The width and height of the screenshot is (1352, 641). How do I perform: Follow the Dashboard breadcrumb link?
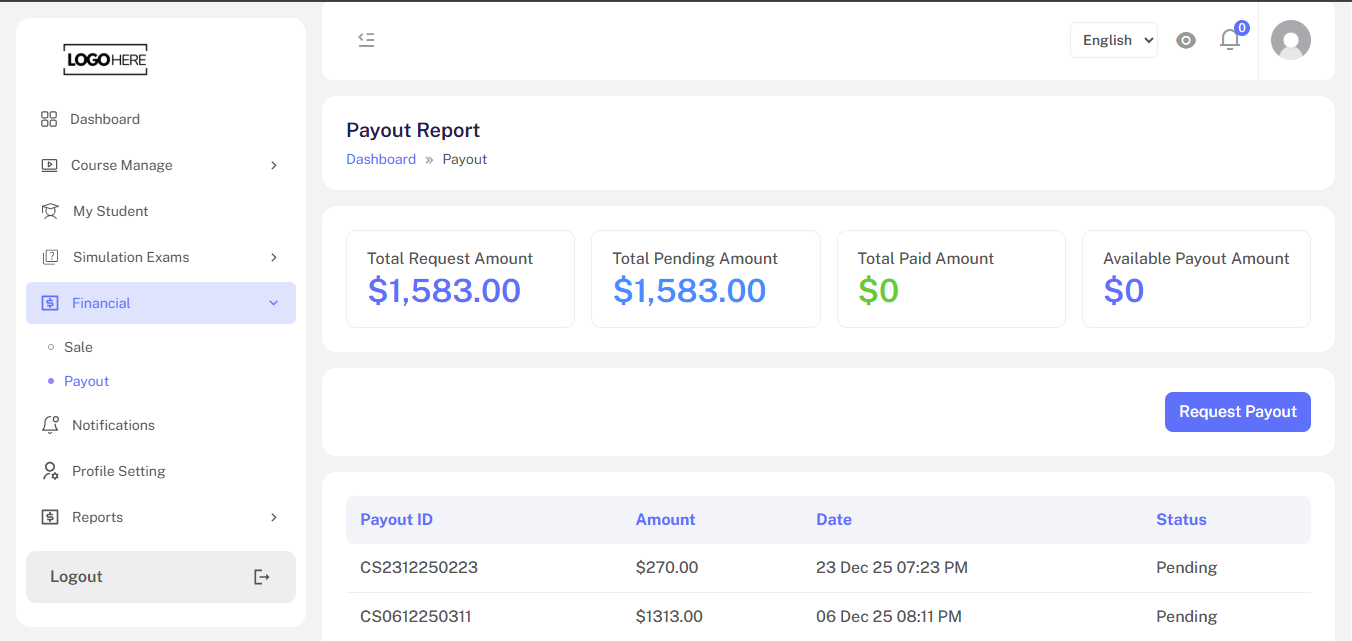(381, 159)
